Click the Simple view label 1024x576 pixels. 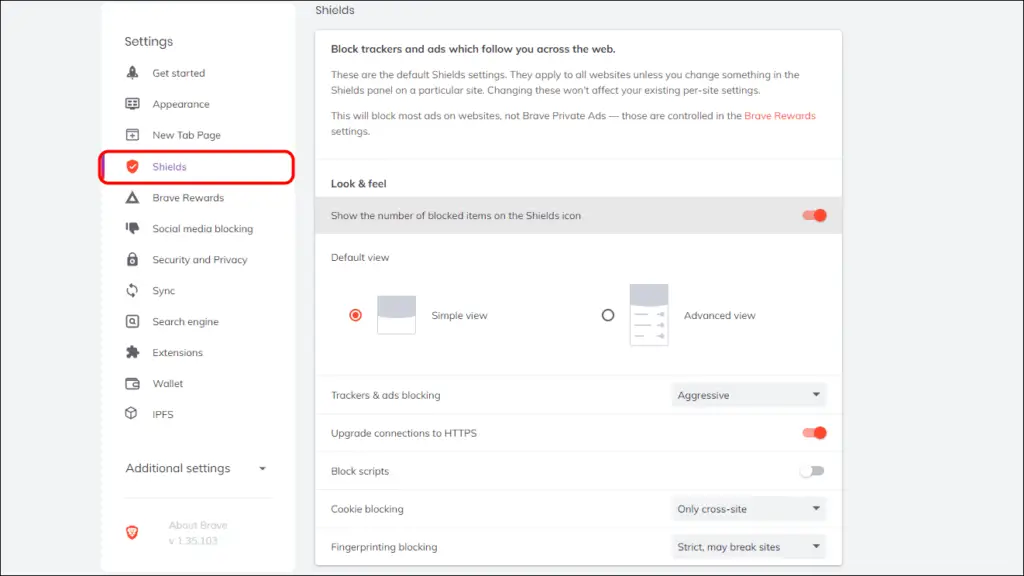(x=459, y=315)
